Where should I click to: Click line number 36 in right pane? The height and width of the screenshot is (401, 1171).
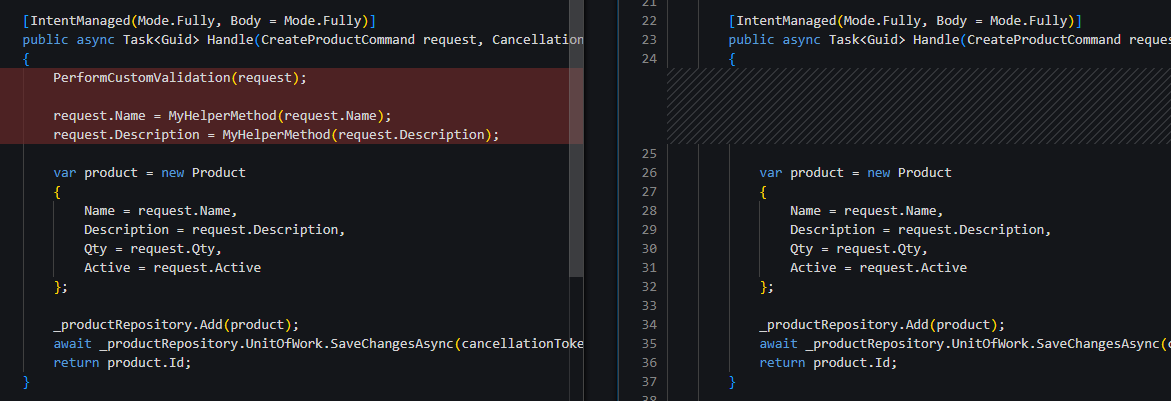[648, 363]
